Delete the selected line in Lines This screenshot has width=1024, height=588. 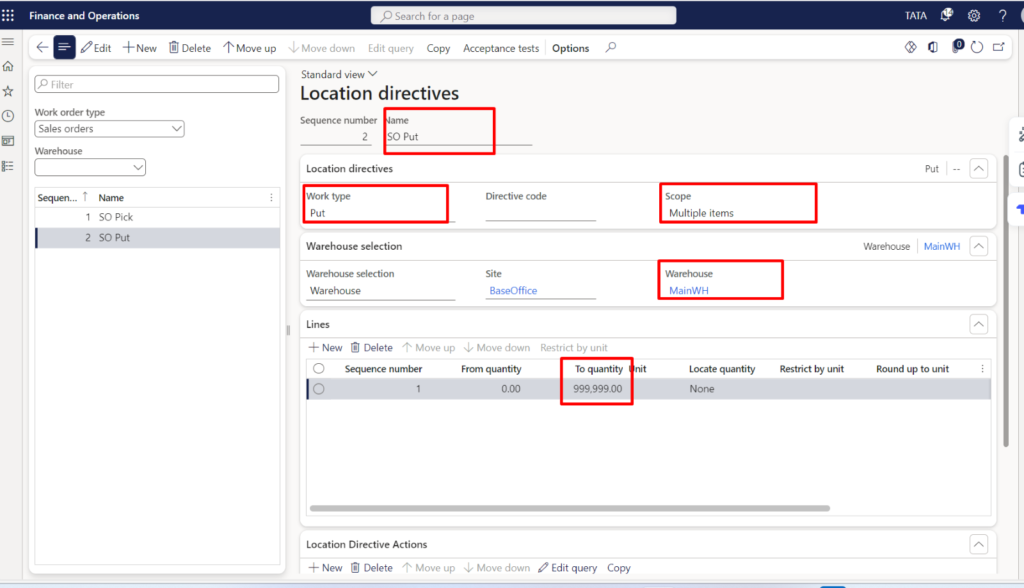(372, 348)
